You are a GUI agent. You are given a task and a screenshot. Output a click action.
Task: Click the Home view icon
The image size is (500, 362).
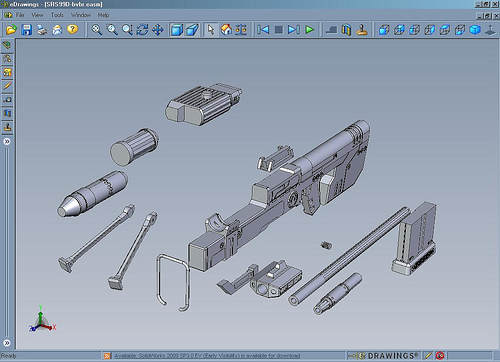coord(226,30)
